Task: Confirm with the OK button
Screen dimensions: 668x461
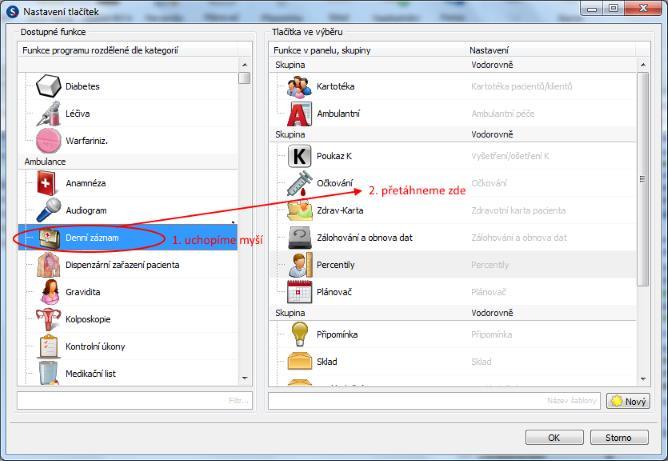Action: (x=554, y=438)
